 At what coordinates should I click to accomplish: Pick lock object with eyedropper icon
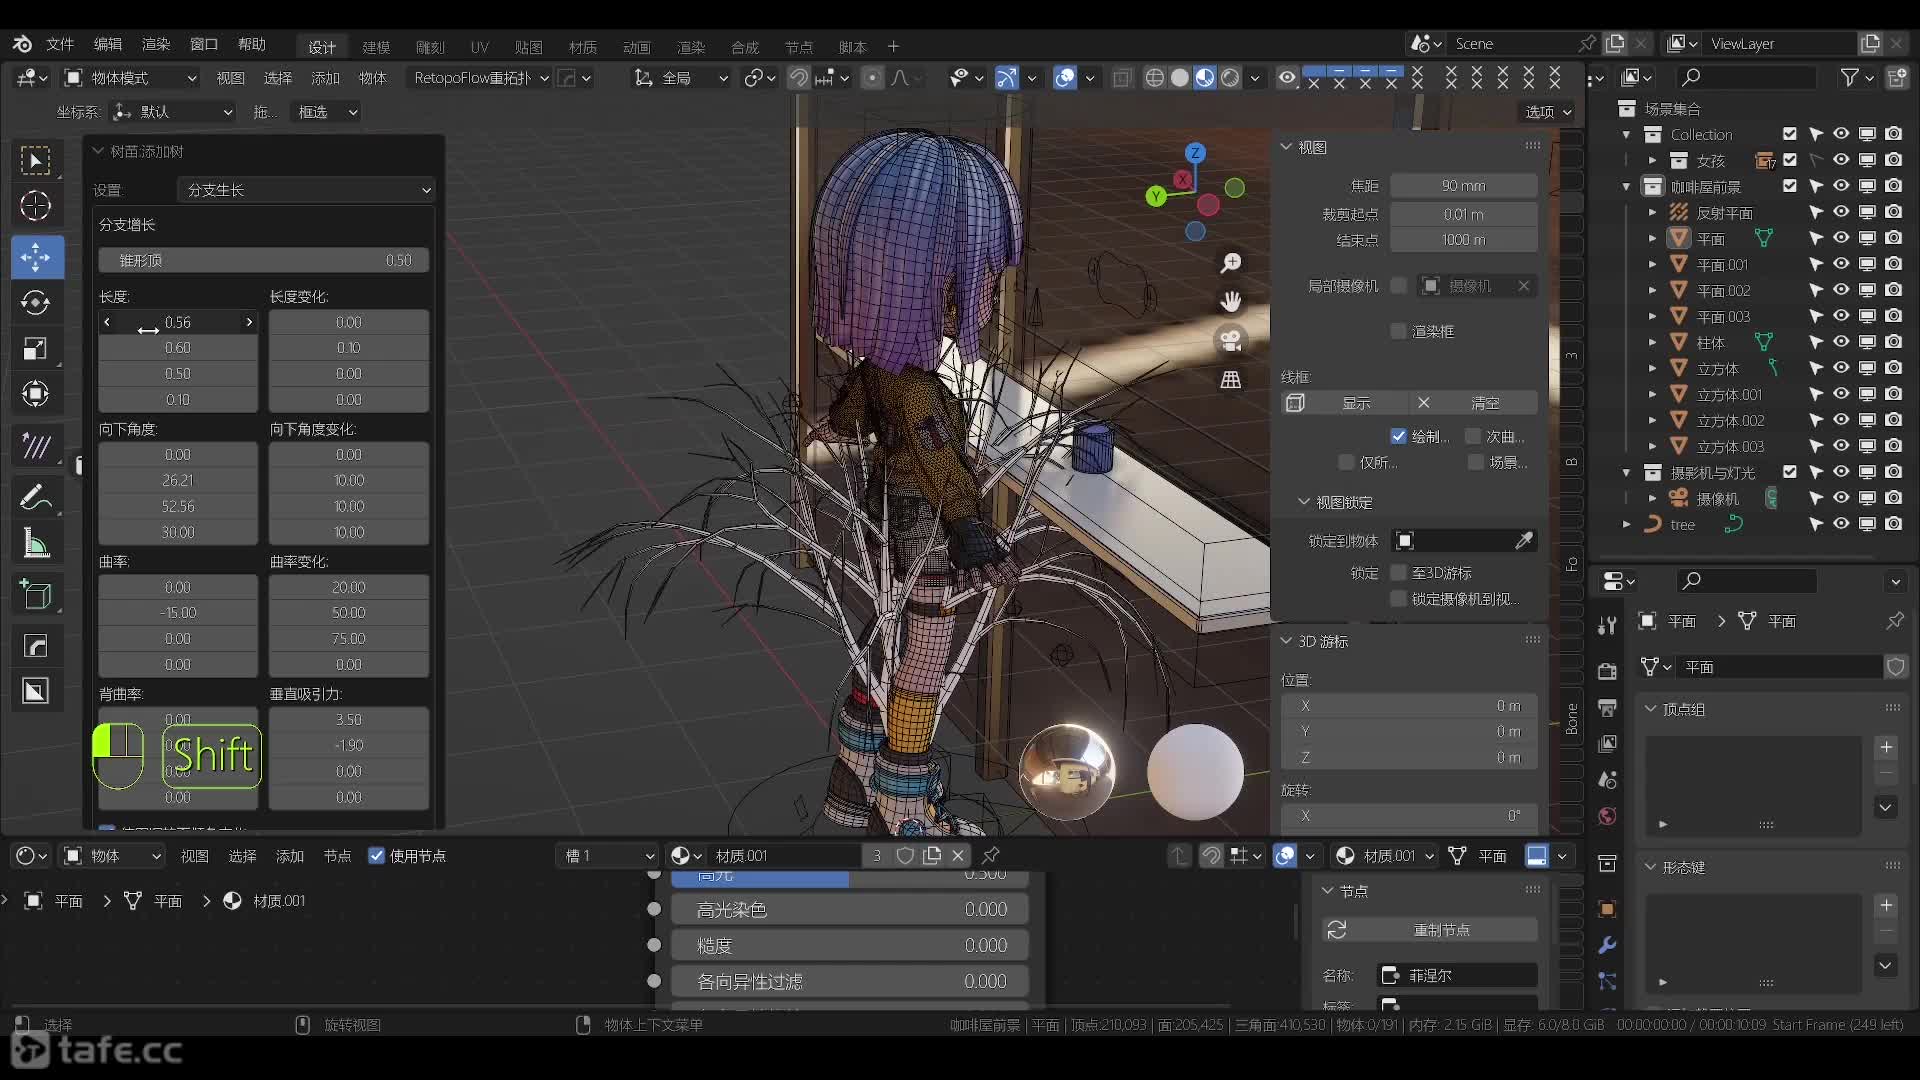(x=1523, y=541)
